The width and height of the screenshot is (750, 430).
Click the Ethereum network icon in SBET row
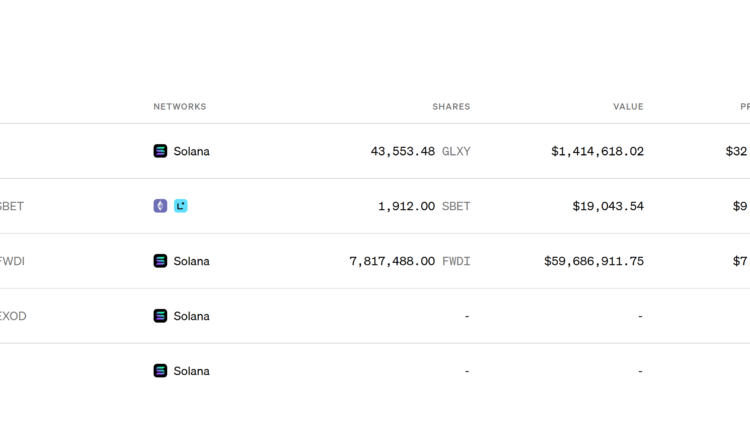tap(160, 206)
